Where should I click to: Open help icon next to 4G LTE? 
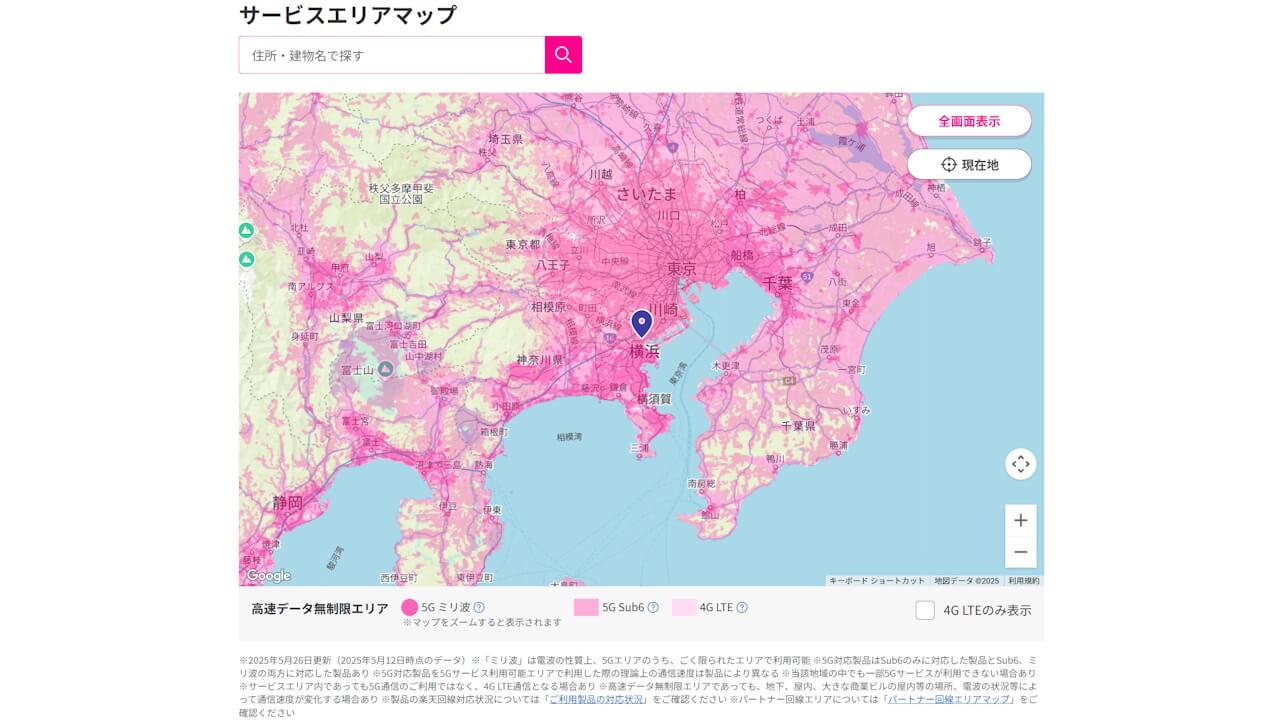742,607
